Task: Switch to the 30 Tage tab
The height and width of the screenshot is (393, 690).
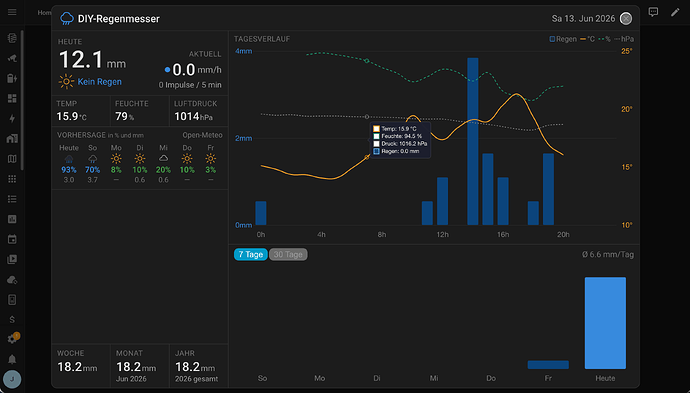Action: pos(288,254)
